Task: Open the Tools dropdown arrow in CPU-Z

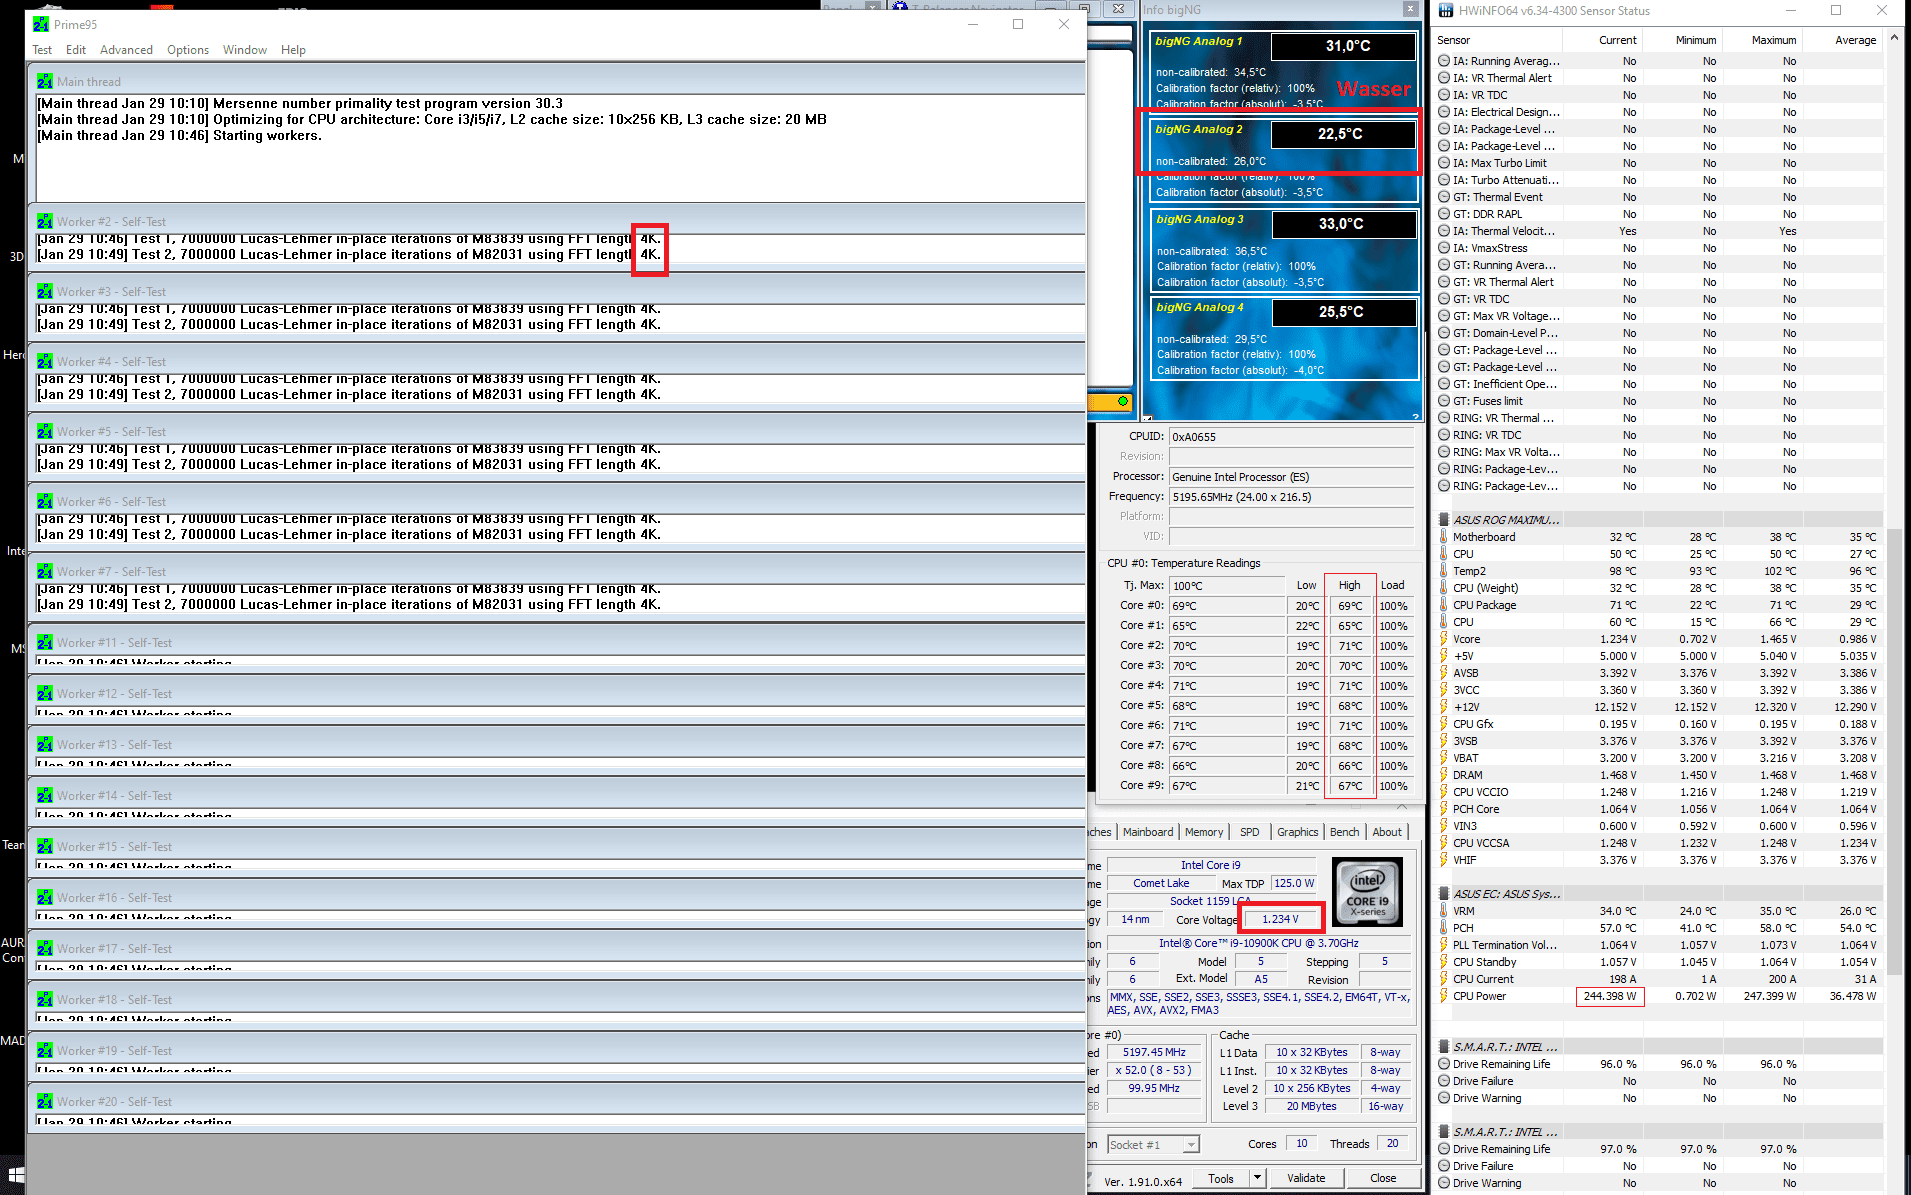Action: 1258,1178
